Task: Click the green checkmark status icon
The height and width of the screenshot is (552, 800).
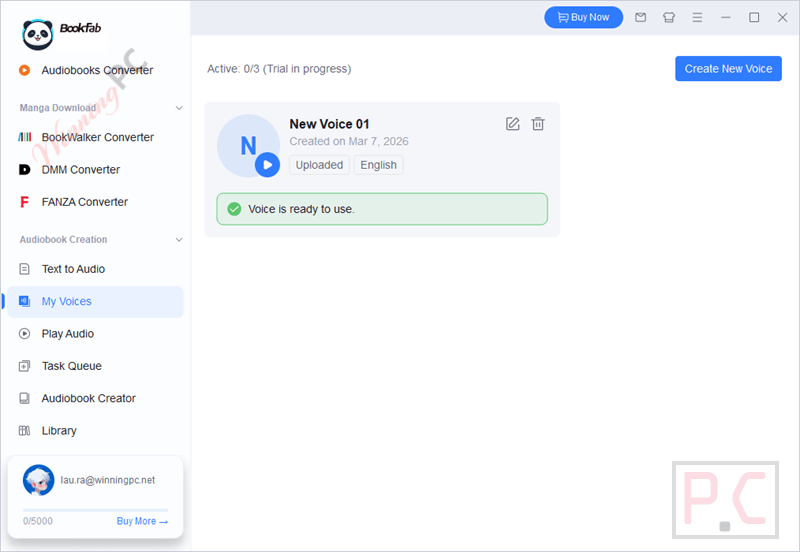Action: [x=234, y=209]
